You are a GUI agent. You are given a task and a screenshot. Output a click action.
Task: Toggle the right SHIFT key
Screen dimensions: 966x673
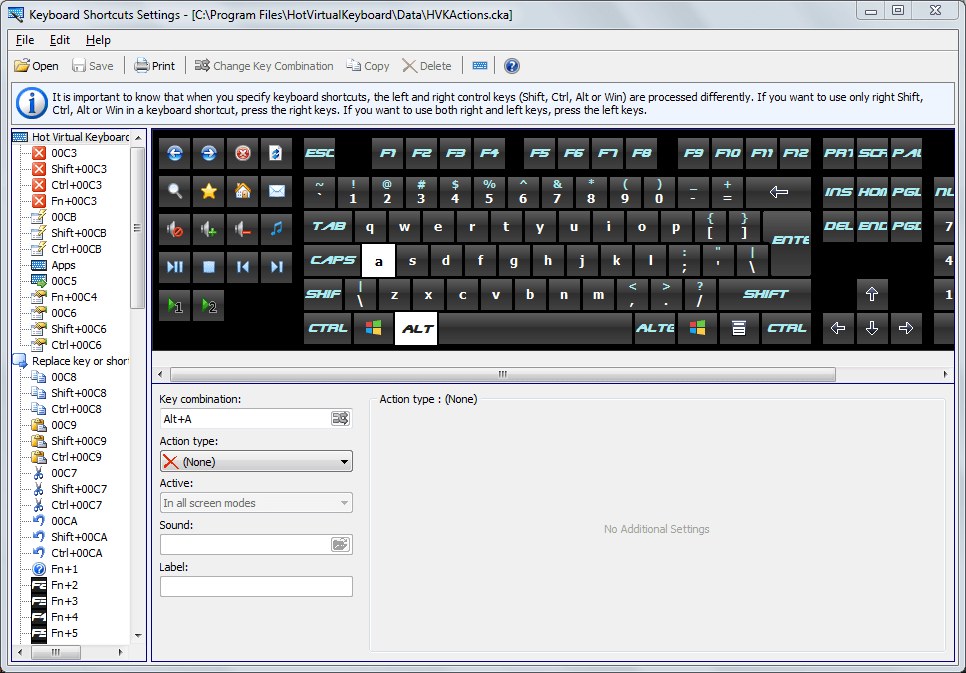[765, 295]
